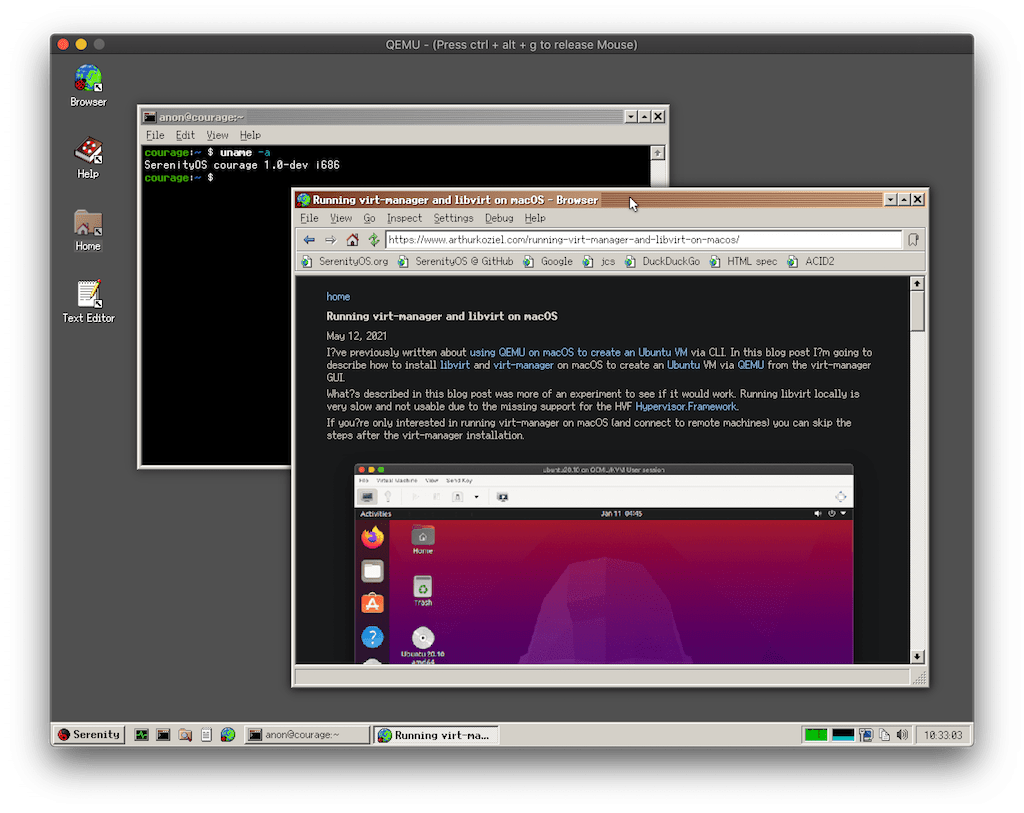The height and width of the screenshot is (813, 1024).
Task: Open the Browser View menu
Action: 341,218
